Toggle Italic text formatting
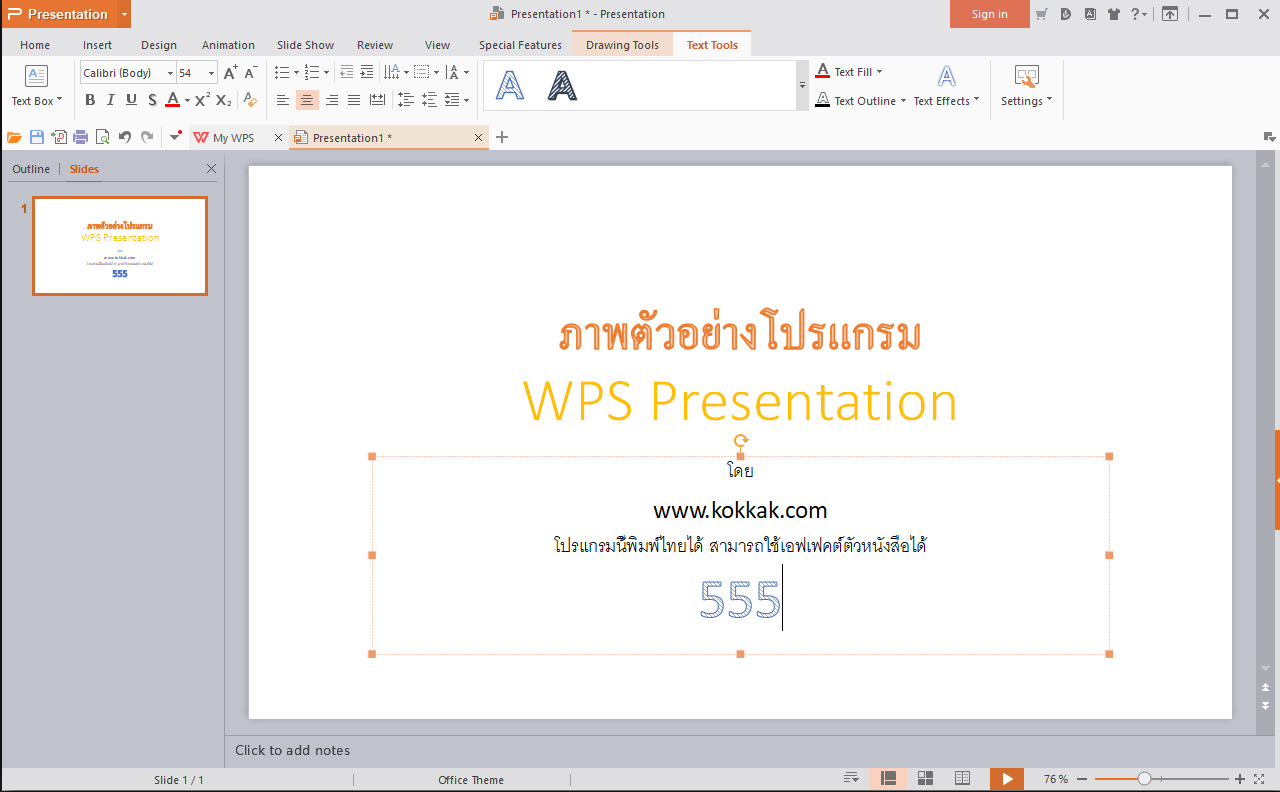Screen dimensions: 1280x792 (110, 100)
